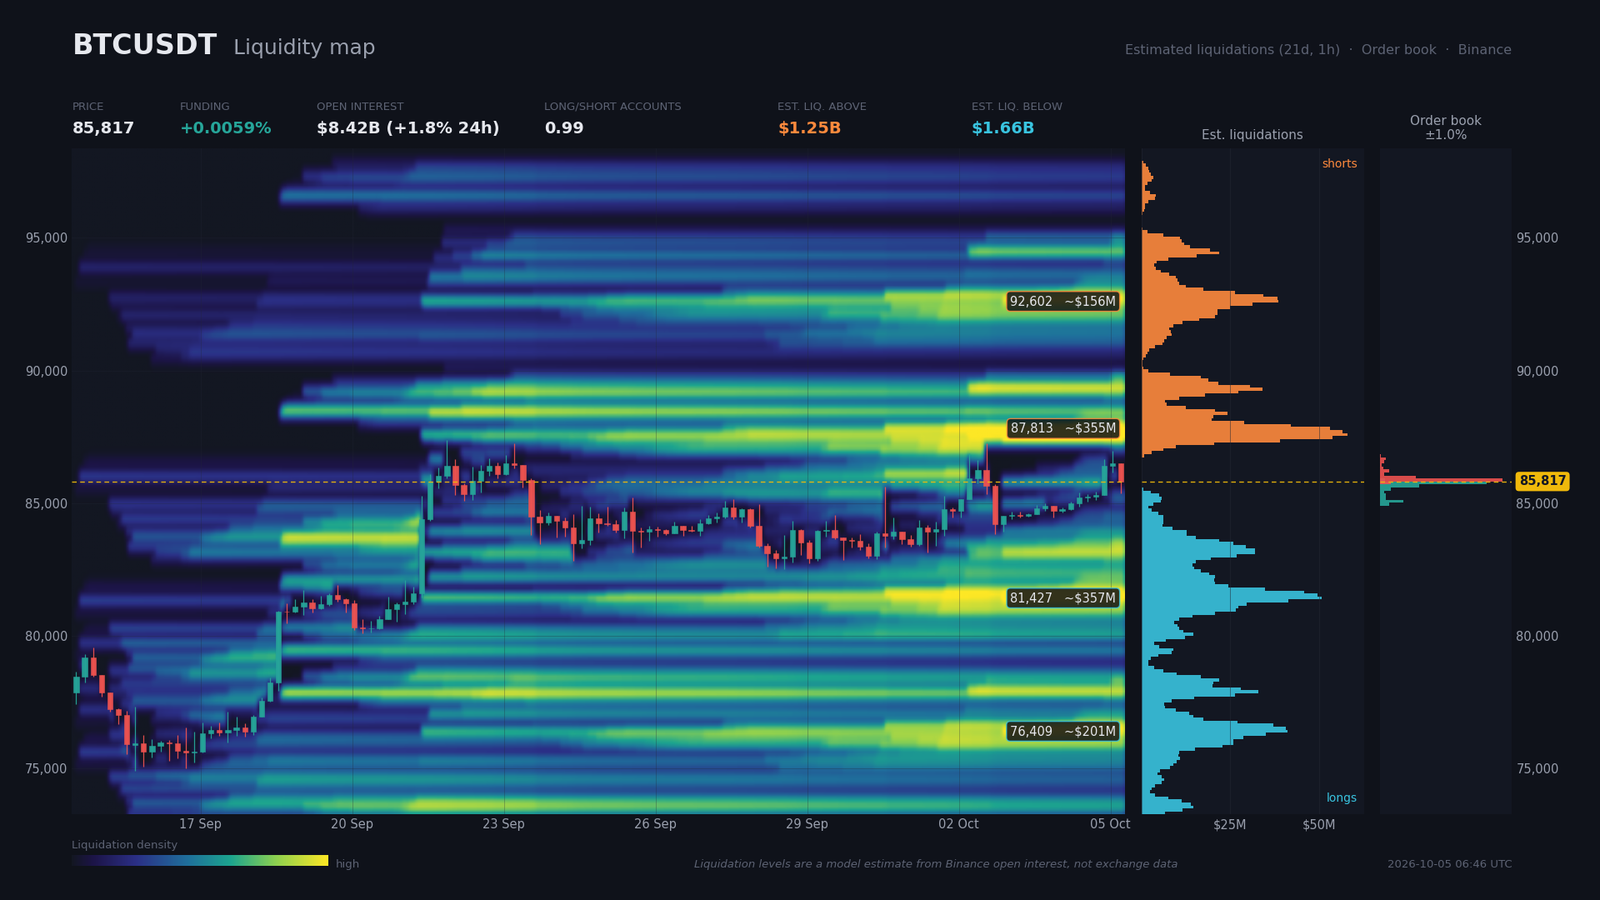
Task: Click the 17 Sep date axis label
Action: click(x=200, y=824)
